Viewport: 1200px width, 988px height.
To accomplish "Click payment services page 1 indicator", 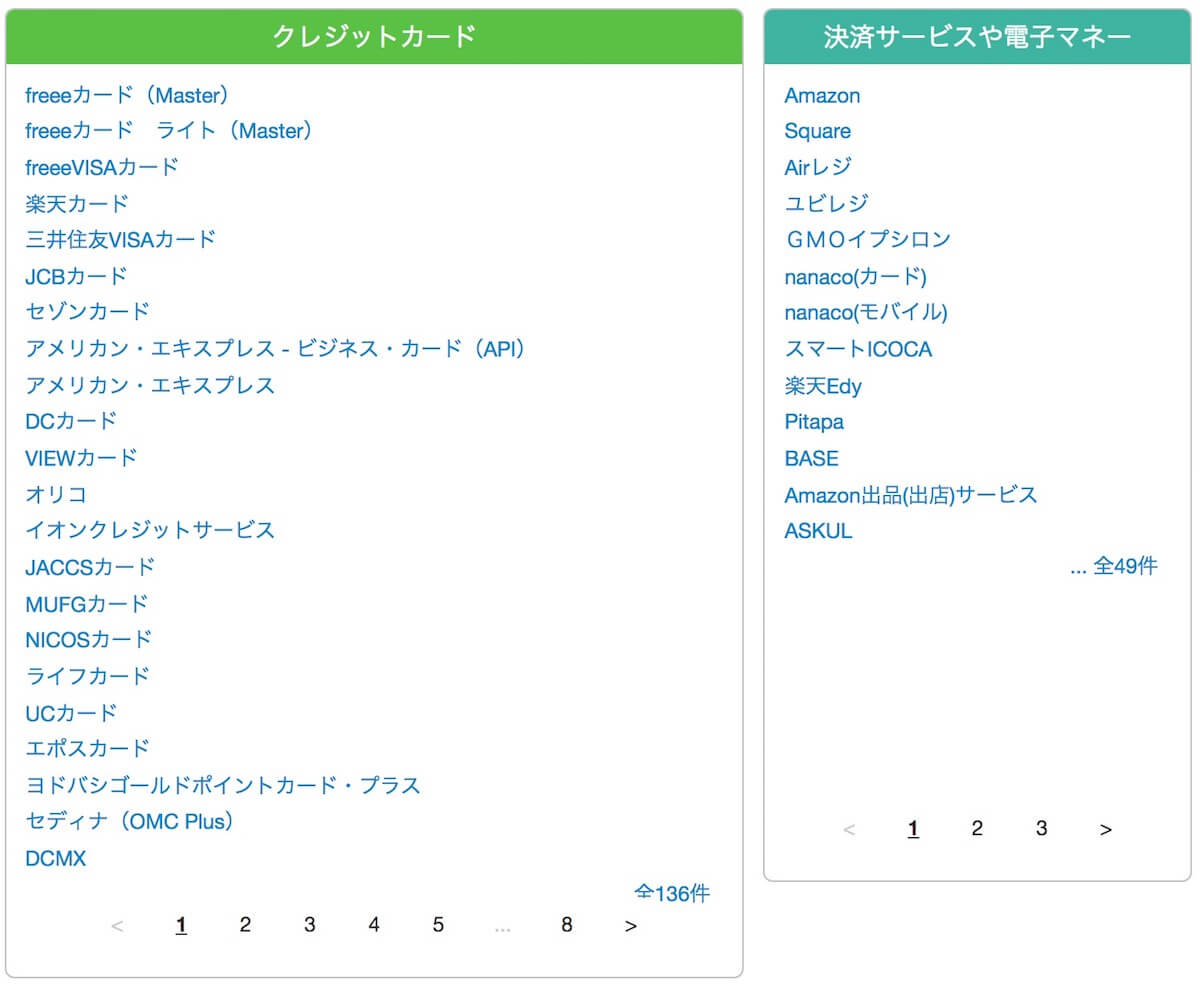I will click(913, 828).
